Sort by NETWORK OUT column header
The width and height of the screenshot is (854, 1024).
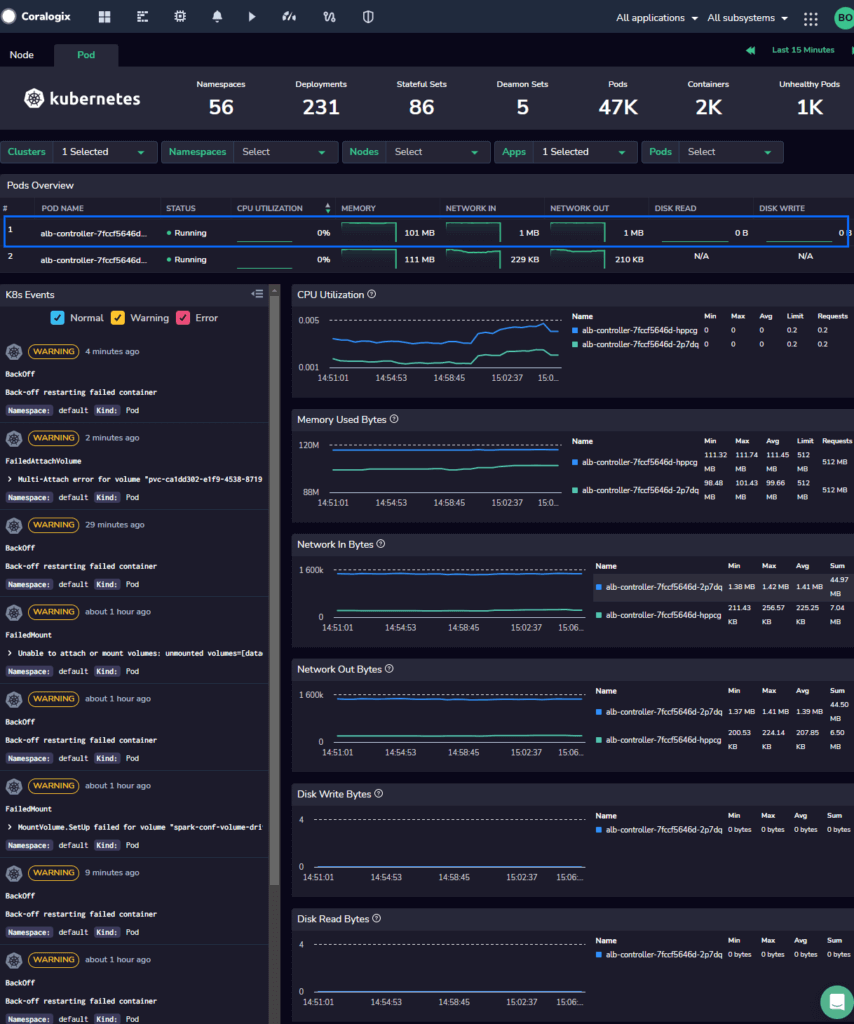pos(579,208)
